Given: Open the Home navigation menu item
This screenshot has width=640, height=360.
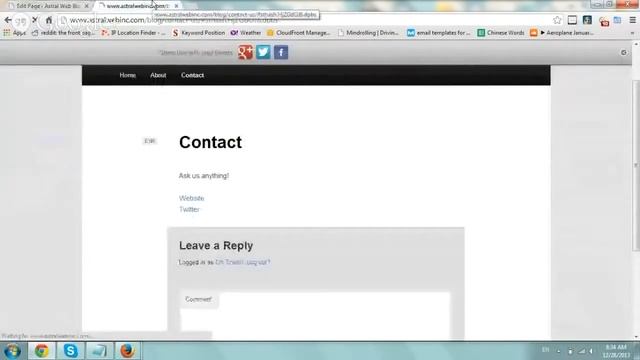Looking at the screenshot, I should click(x=127, y=75).
